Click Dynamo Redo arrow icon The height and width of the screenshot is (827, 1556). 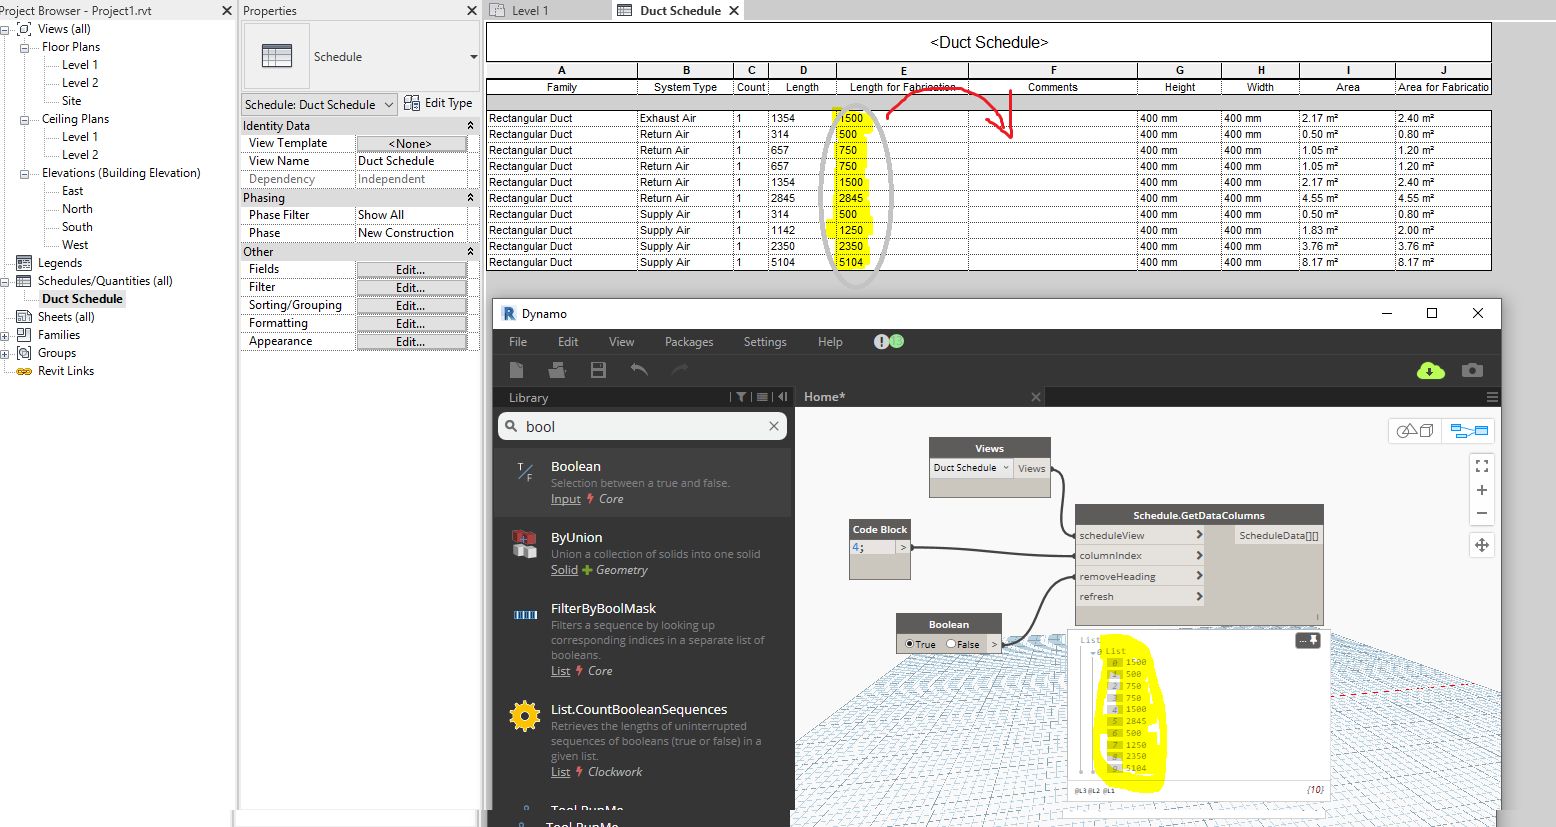(680, 370)
